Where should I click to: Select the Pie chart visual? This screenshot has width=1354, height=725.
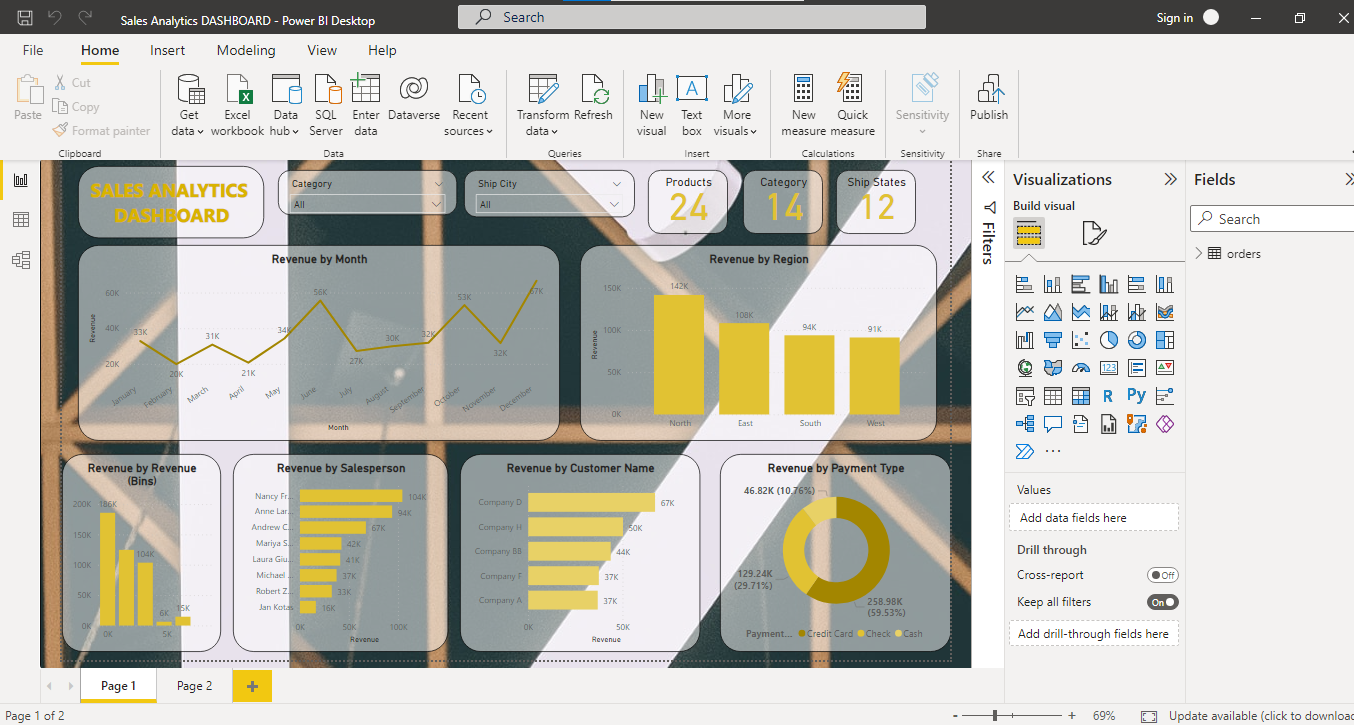click(1108, 339)
